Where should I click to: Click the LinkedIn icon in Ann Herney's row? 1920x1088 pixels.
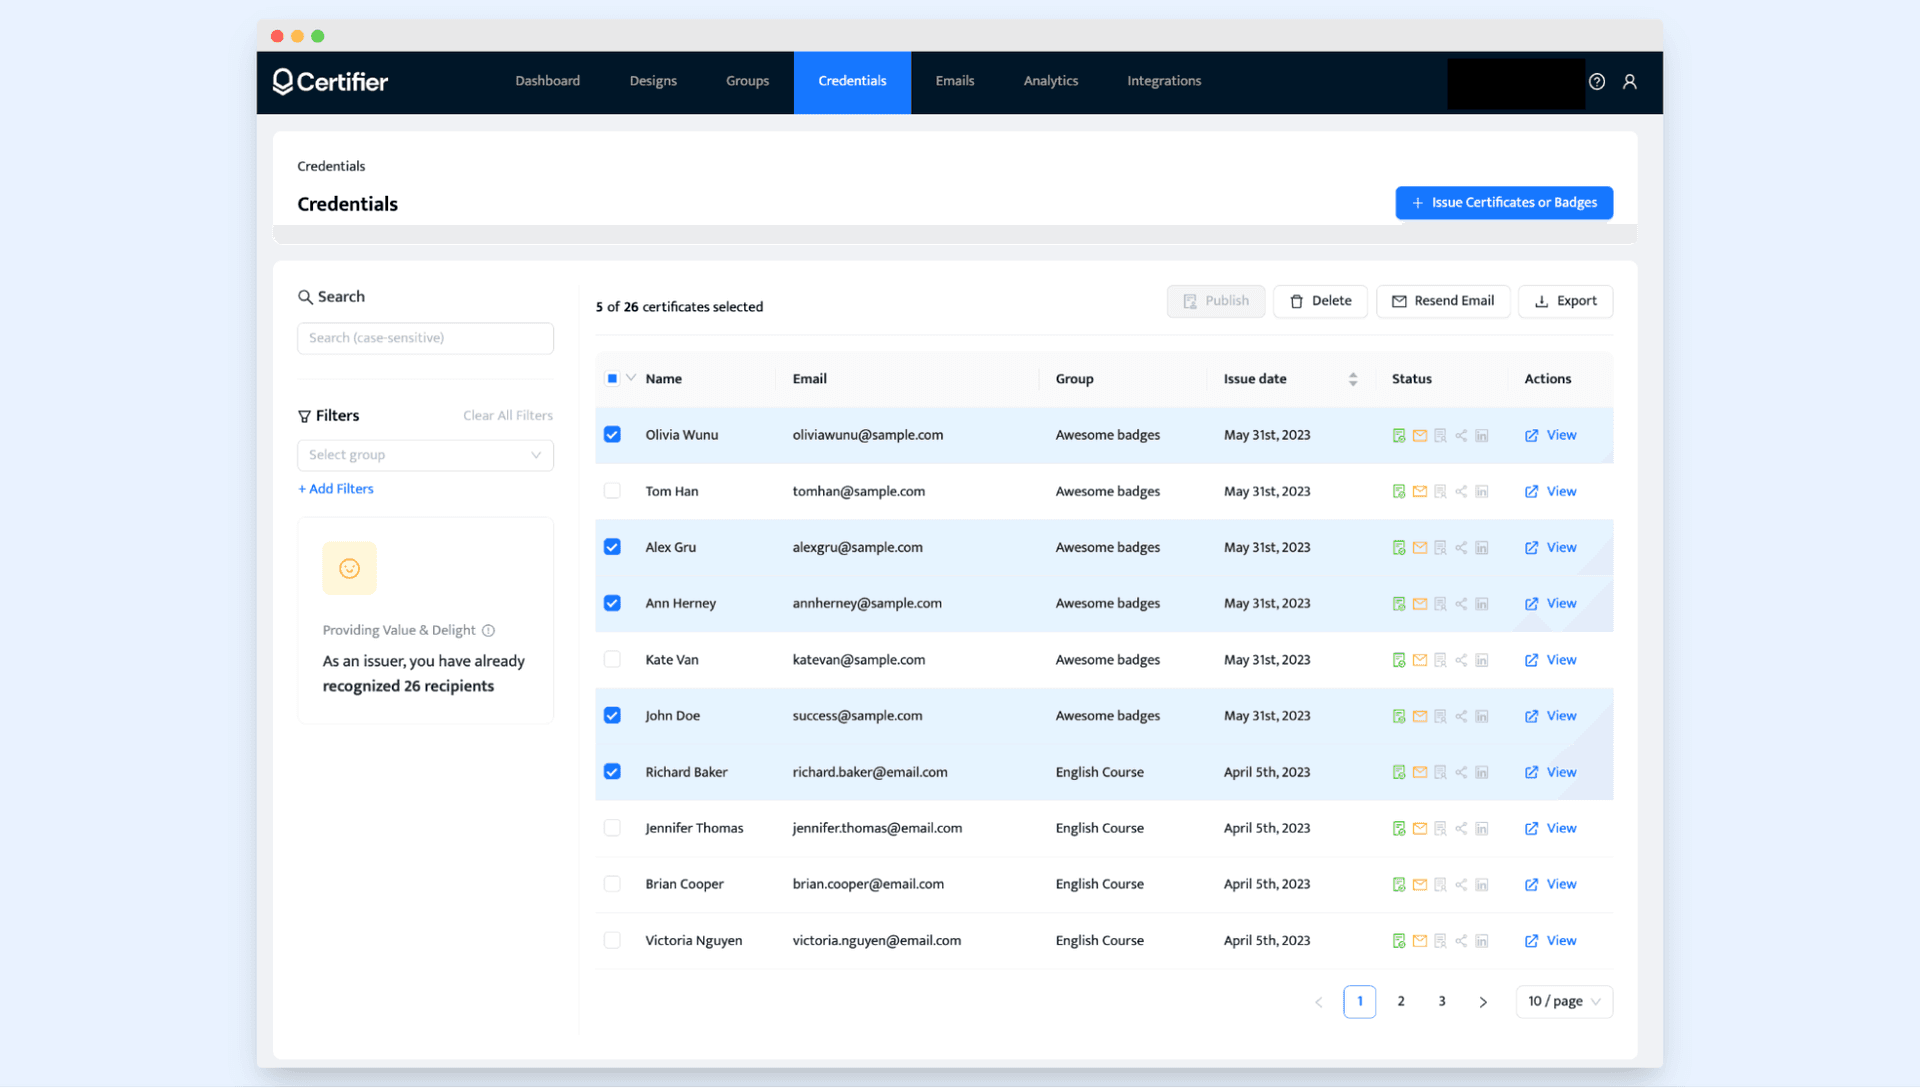click(x=1482, y=603)
